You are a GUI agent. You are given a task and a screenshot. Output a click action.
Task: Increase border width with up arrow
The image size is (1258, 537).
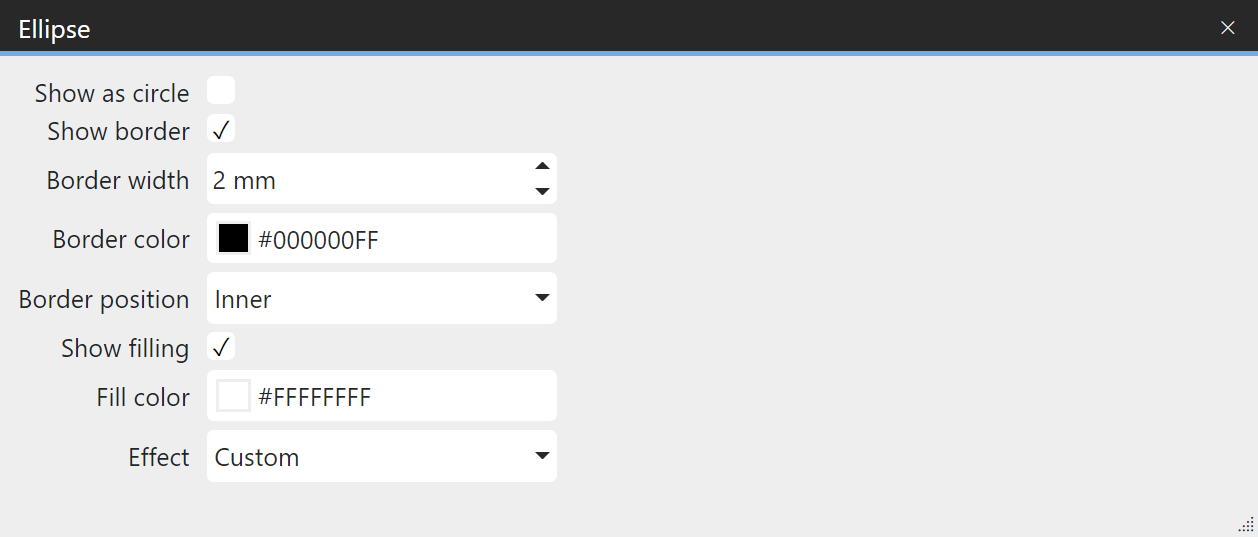click(542, 167)
